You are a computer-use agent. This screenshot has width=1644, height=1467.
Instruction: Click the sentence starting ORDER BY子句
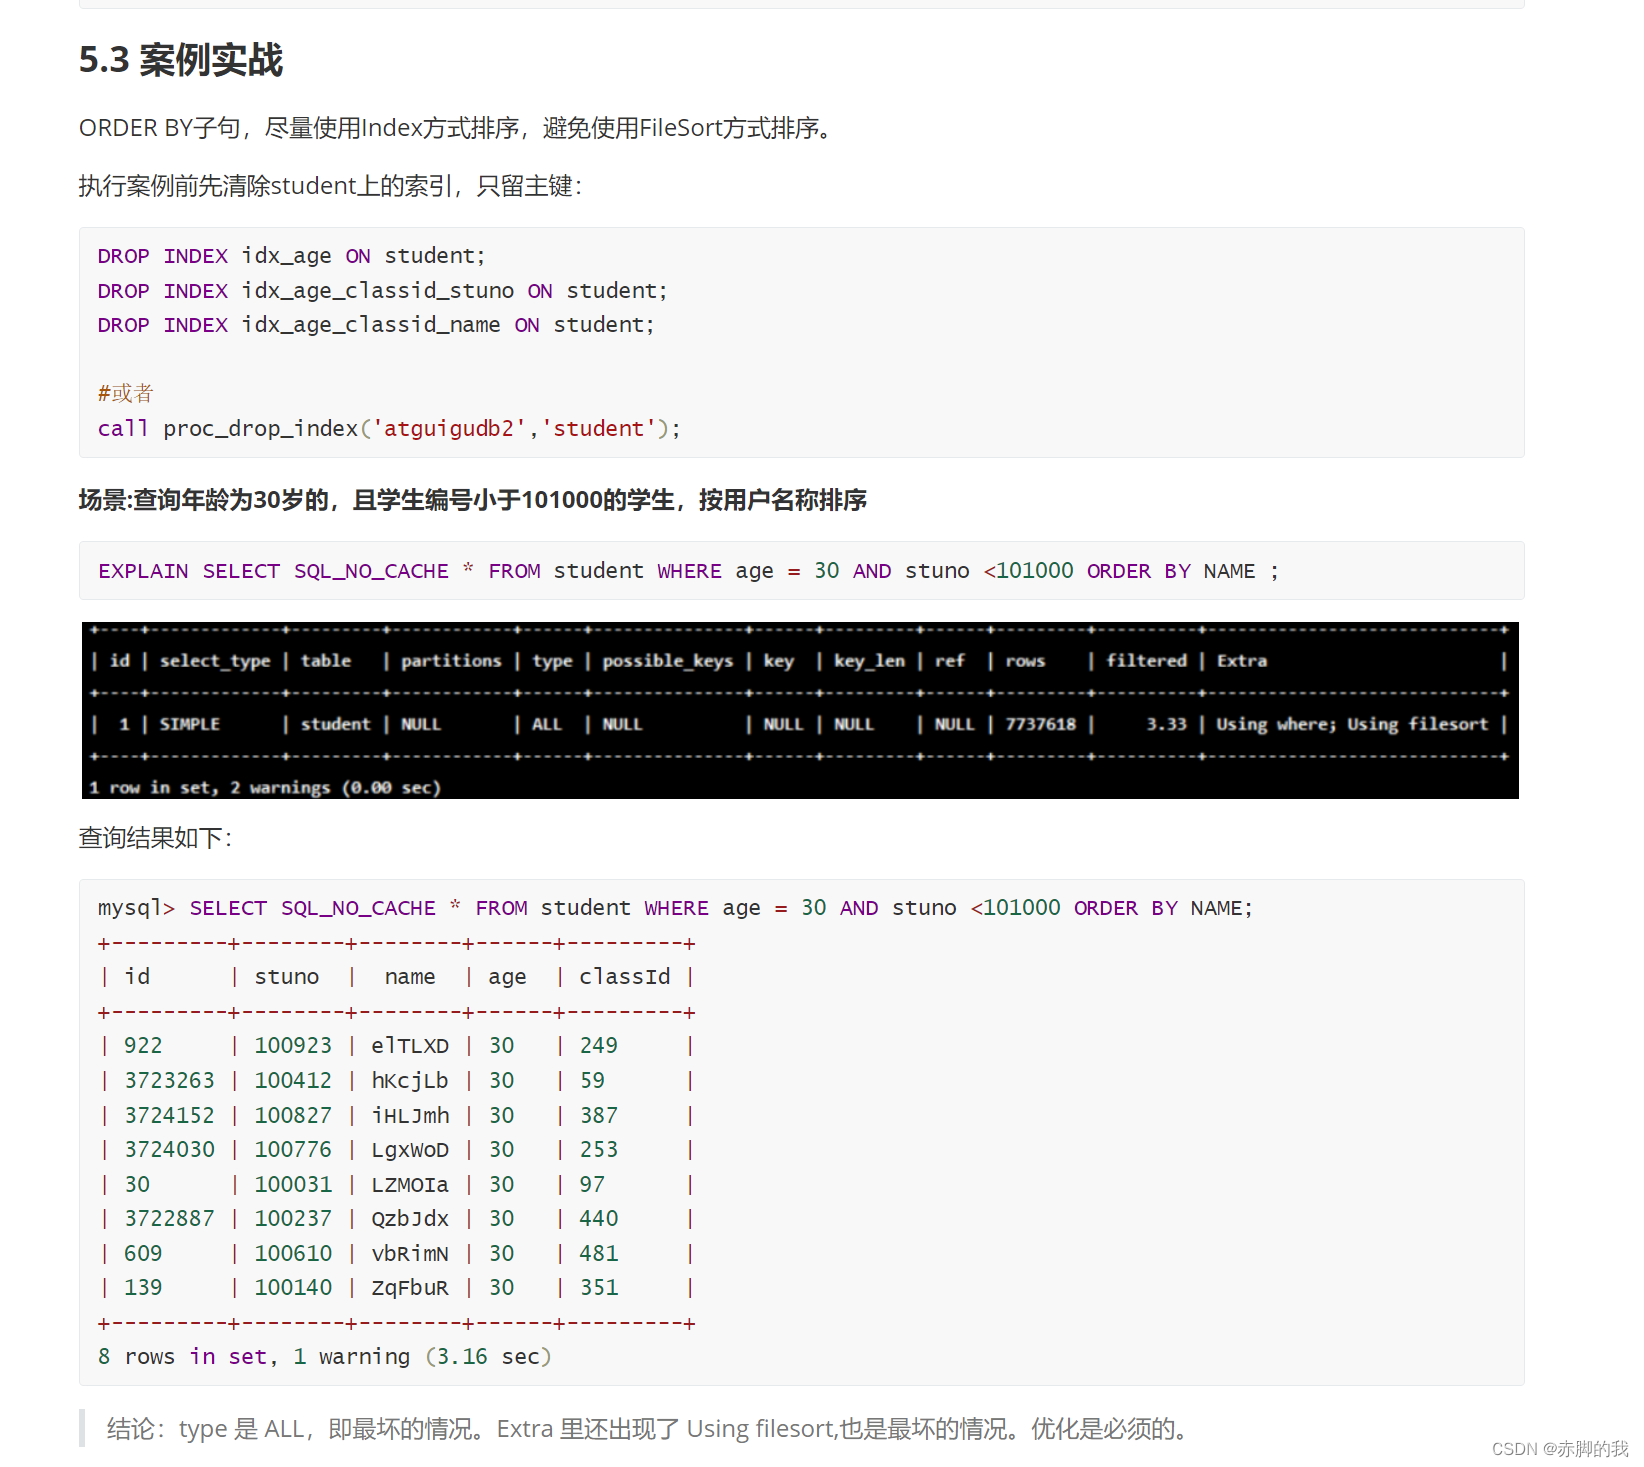[455, 128]
